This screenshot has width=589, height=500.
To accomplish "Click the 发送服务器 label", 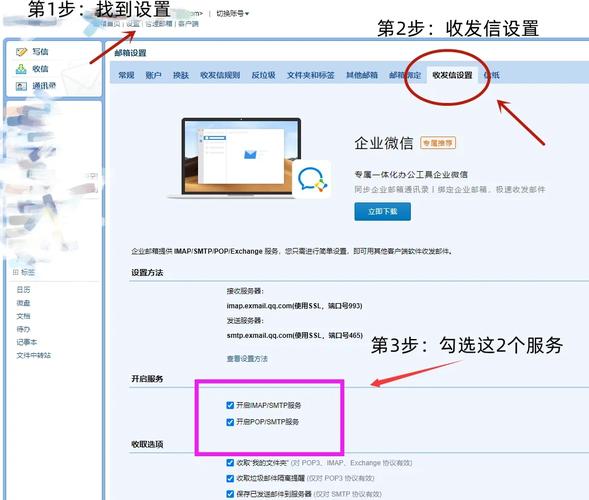I will click(245, 320).
